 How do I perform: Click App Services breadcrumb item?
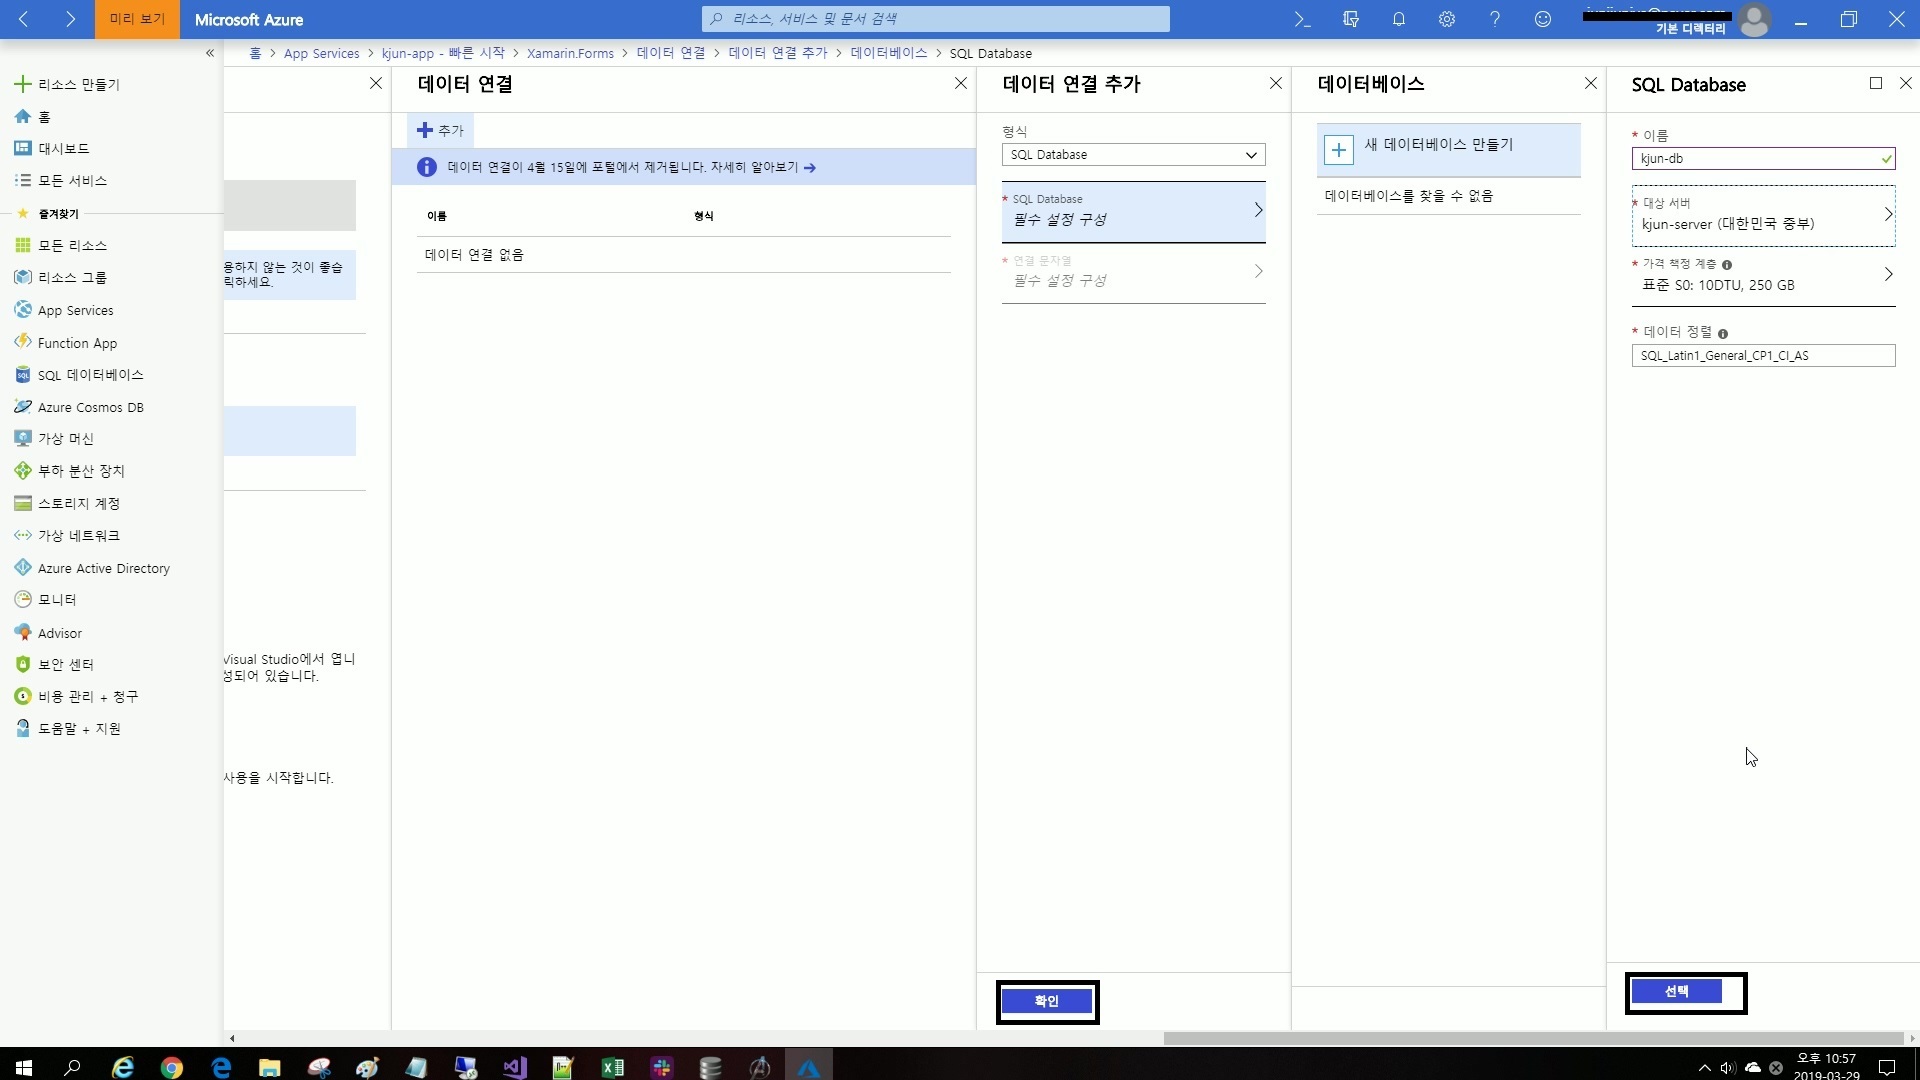coord(321,53)
